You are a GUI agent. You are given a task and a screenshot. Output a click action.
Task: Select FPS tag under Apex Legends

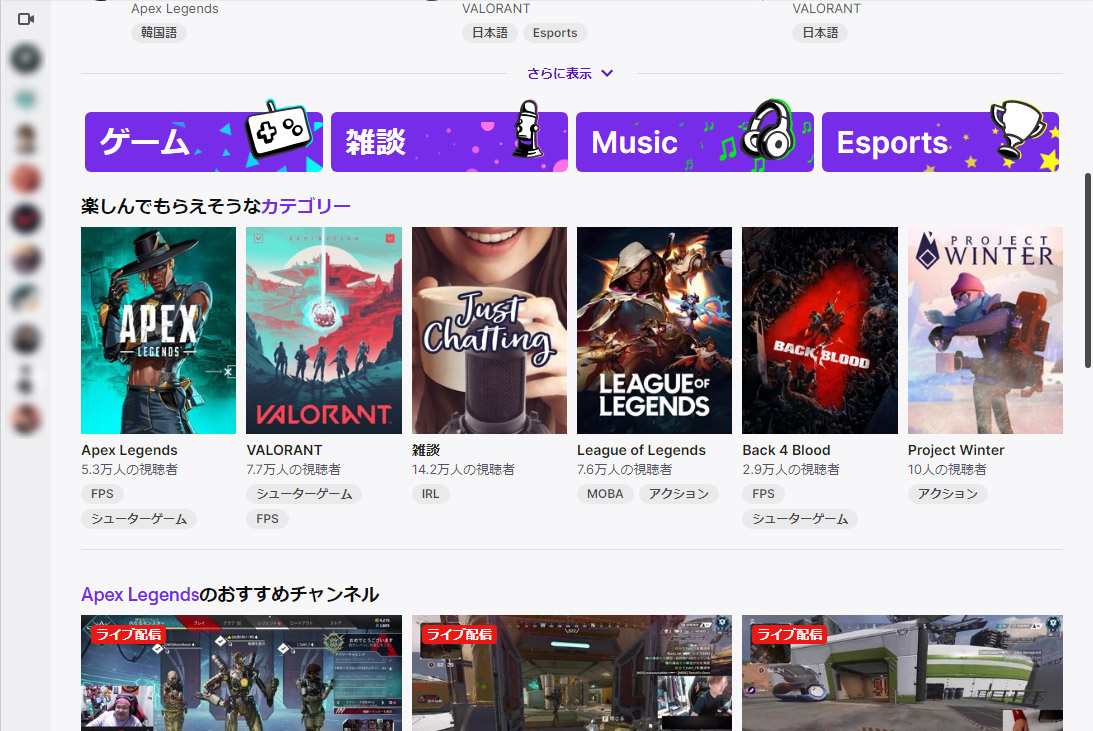(x=102, y=494)
